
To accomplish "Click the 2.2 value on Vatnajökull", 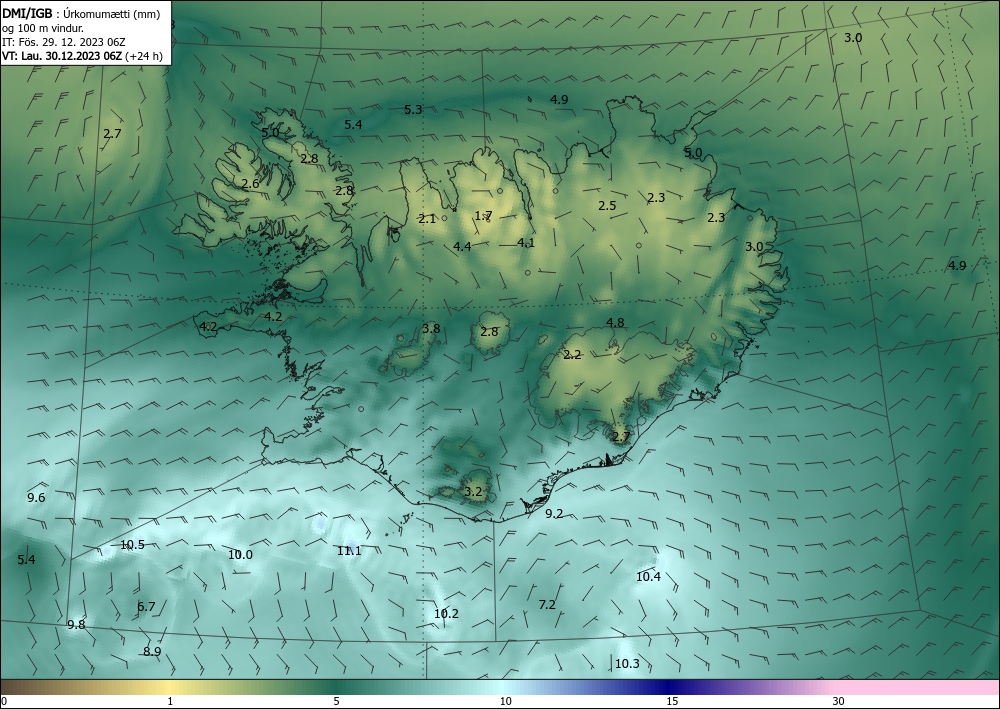I will [573, 354].
